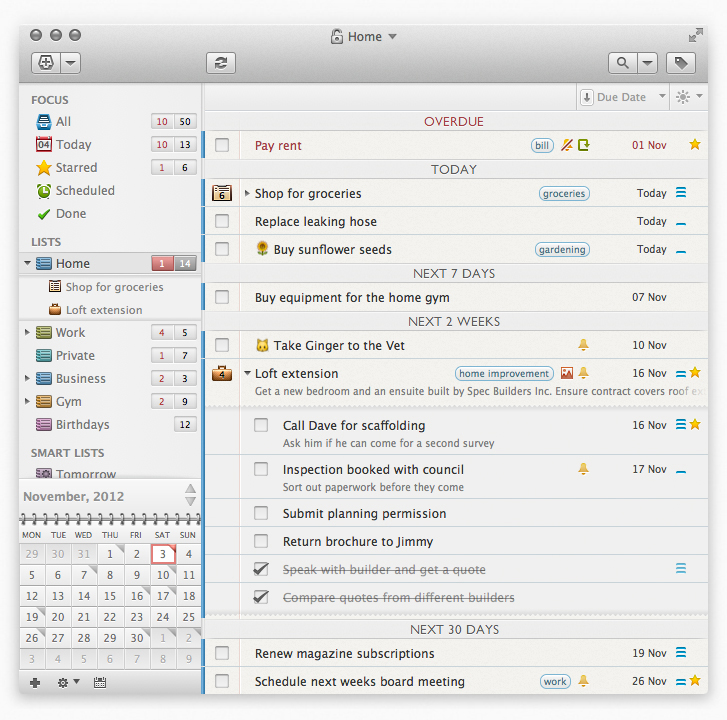Open the Home title dropdown in title bar
Screen dimensions: 727x720
click(x=392, y=37)
